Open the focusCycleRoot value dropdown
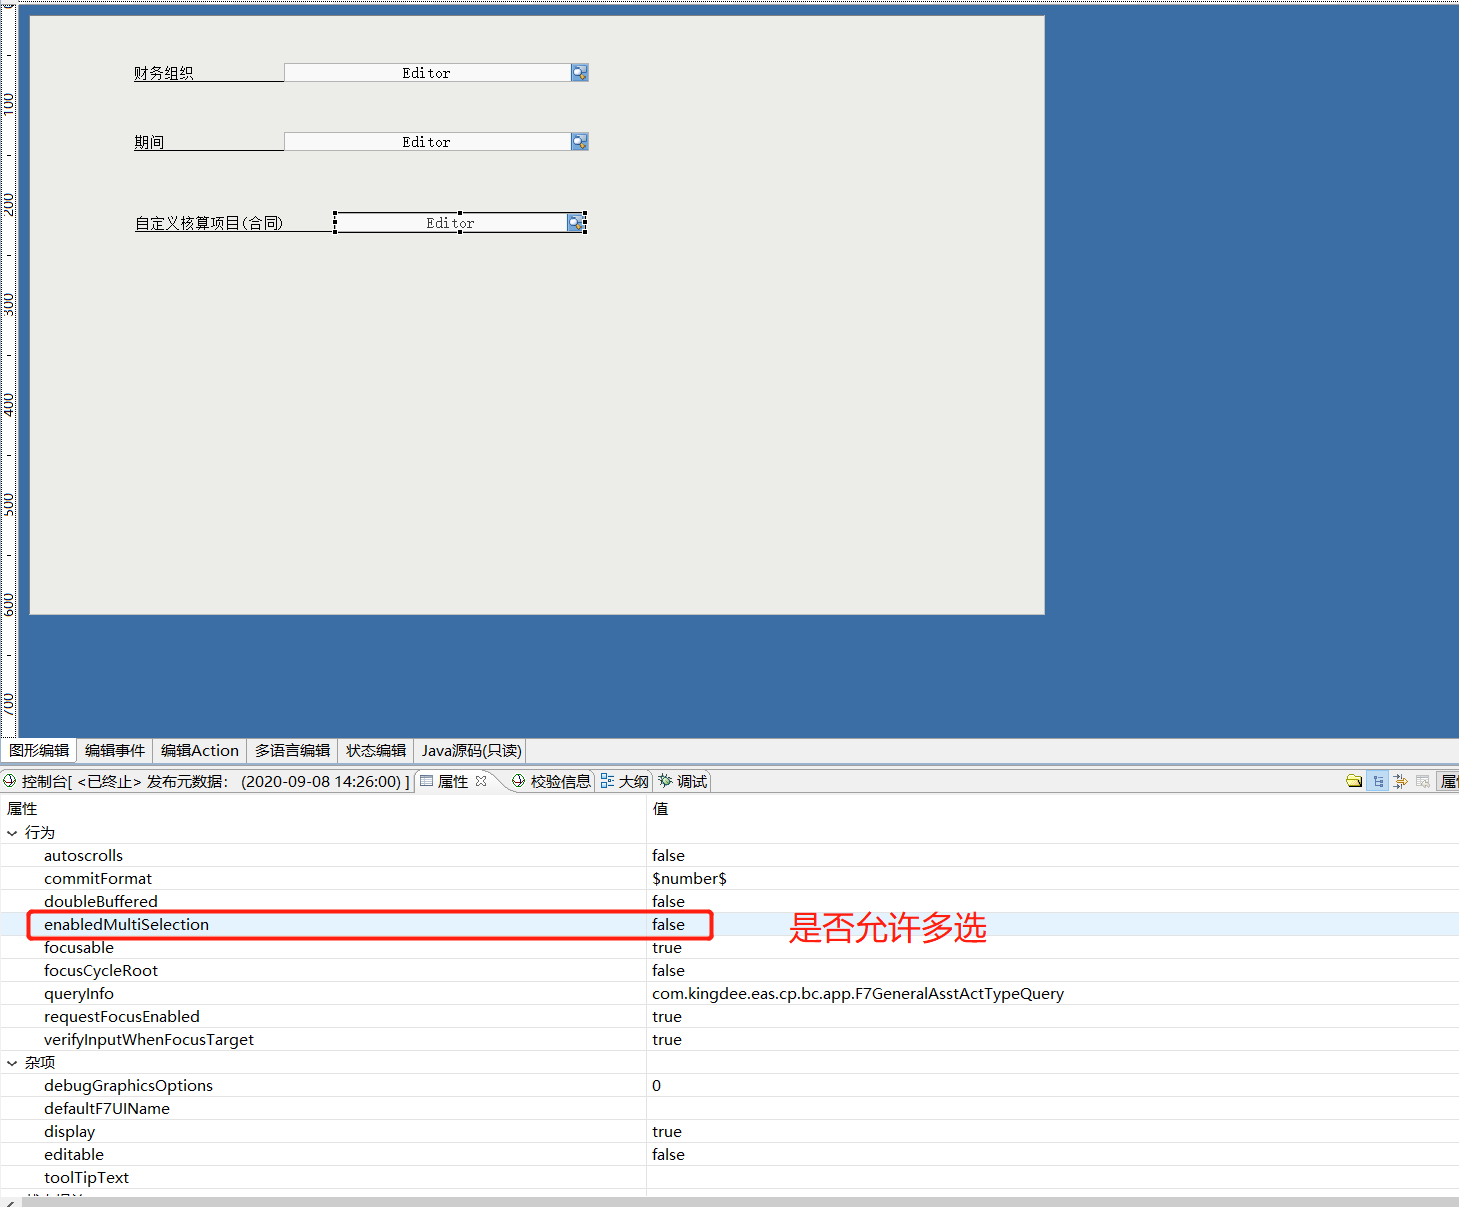 [668, 970]
